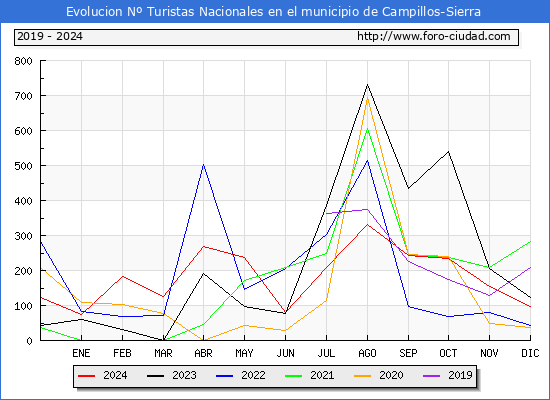Click the FEB month axis label
550x400 pixels.
(x=122, y=353)
